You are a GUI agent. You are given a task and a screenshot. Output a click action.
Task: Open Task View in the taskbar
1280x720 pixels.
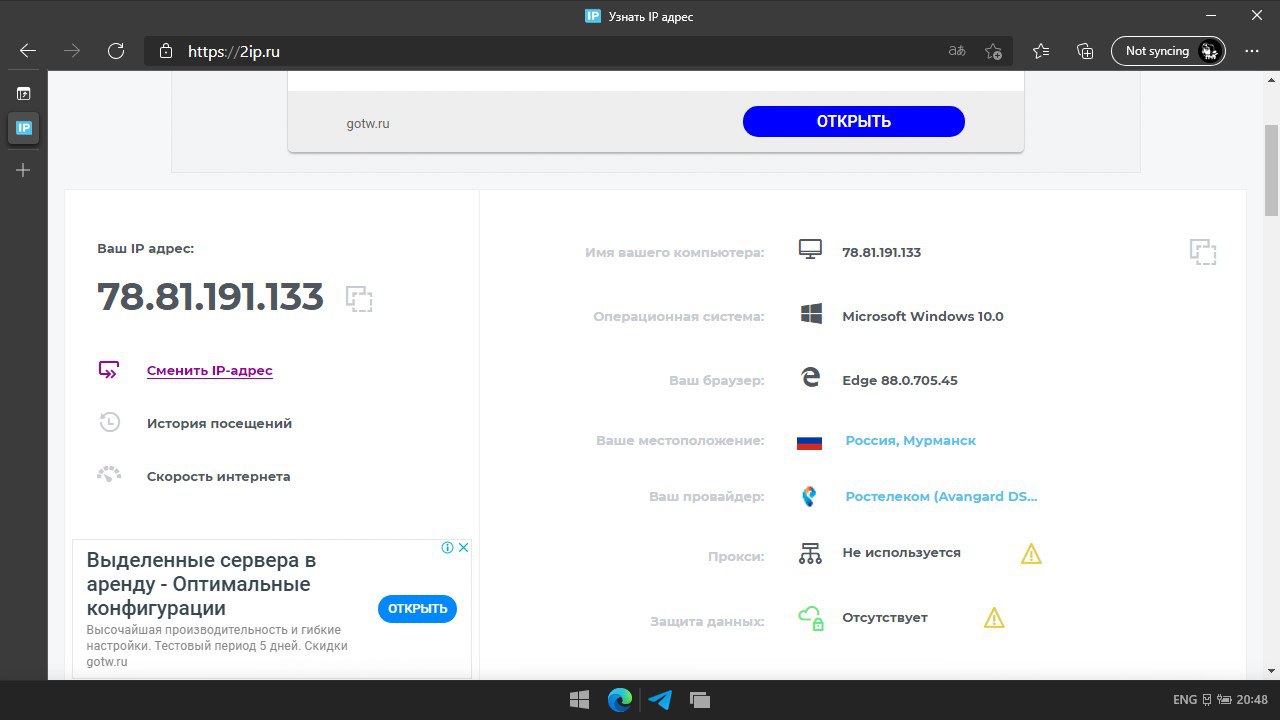coord(700,700)
